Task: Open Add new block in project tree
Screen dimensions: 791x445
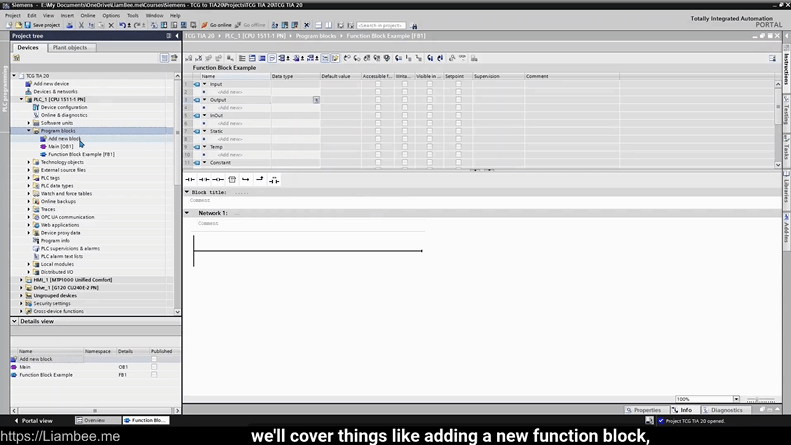Action: (64, 139)
